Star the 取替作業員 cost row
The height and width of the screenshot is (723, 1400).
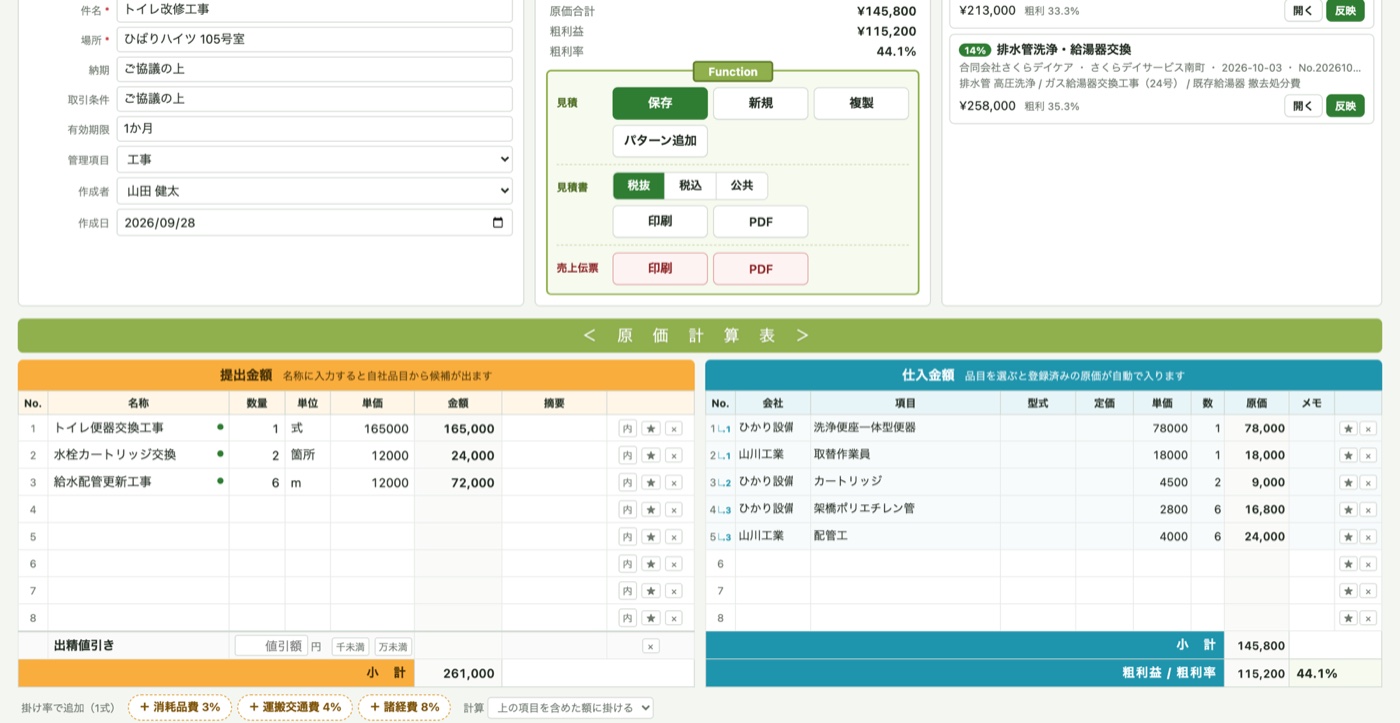click(1348, 455)
